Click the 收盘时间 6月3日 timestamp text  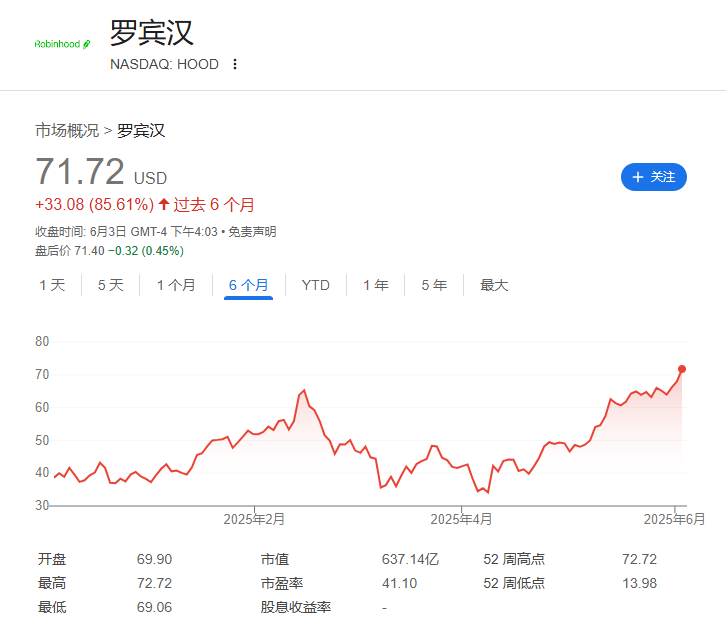point(126,231)
